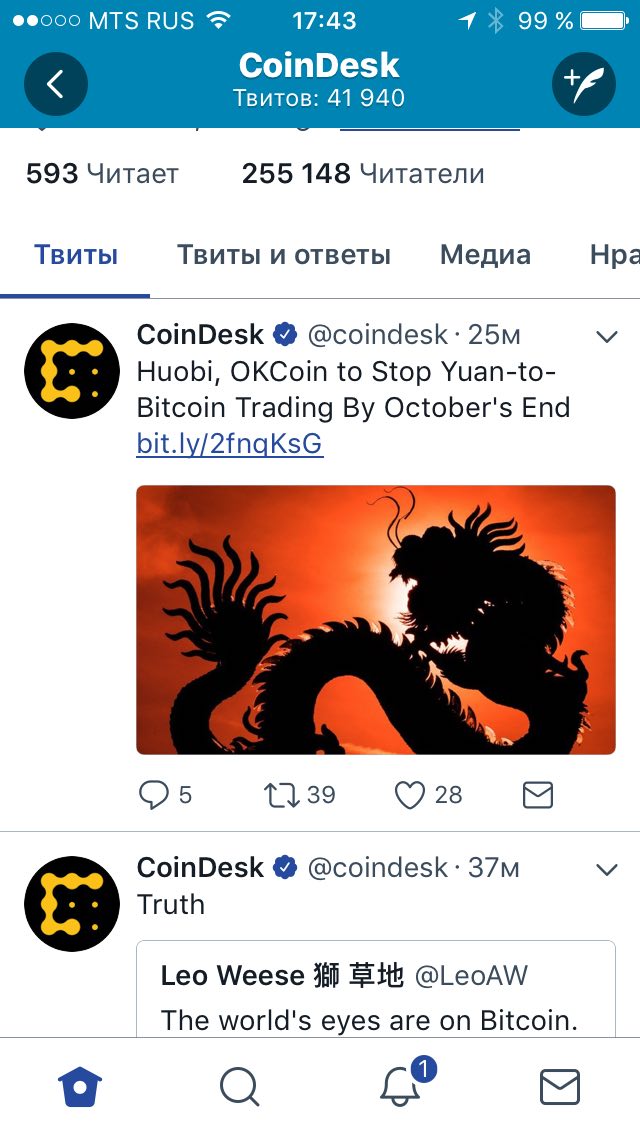View the 255 148 Читатели followers list
640x1136 pixels.
pos(362,174)
